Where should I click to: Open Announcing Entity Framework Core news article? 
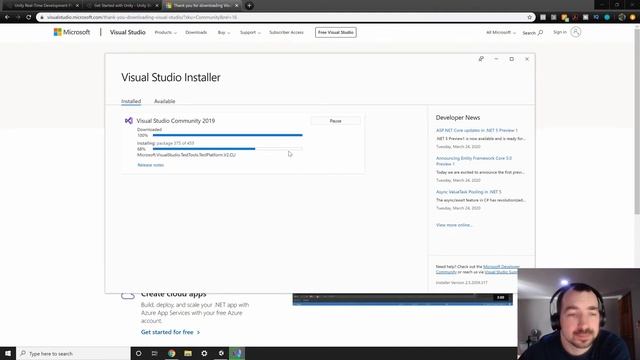(x=474, y=161)
